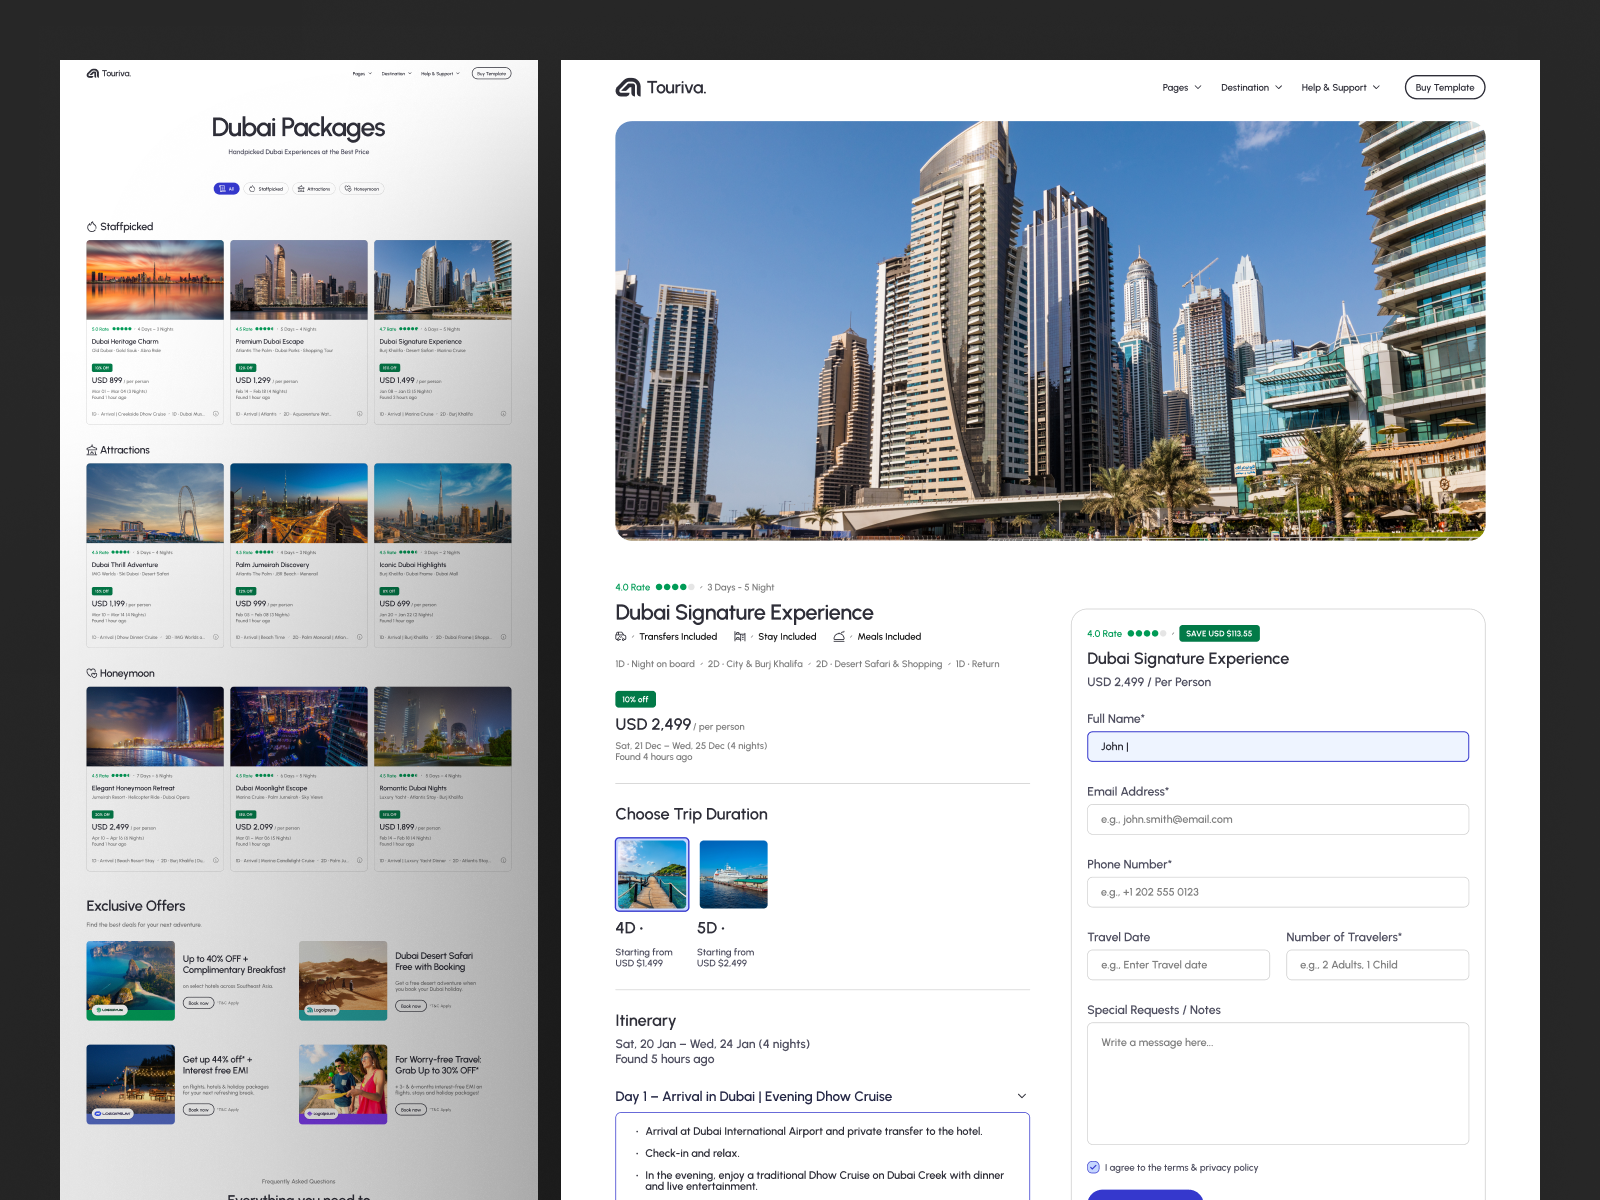Click the Attractions bank filter icon
The height and width of the screenshot is (1200, 1600).
[302, 189]
